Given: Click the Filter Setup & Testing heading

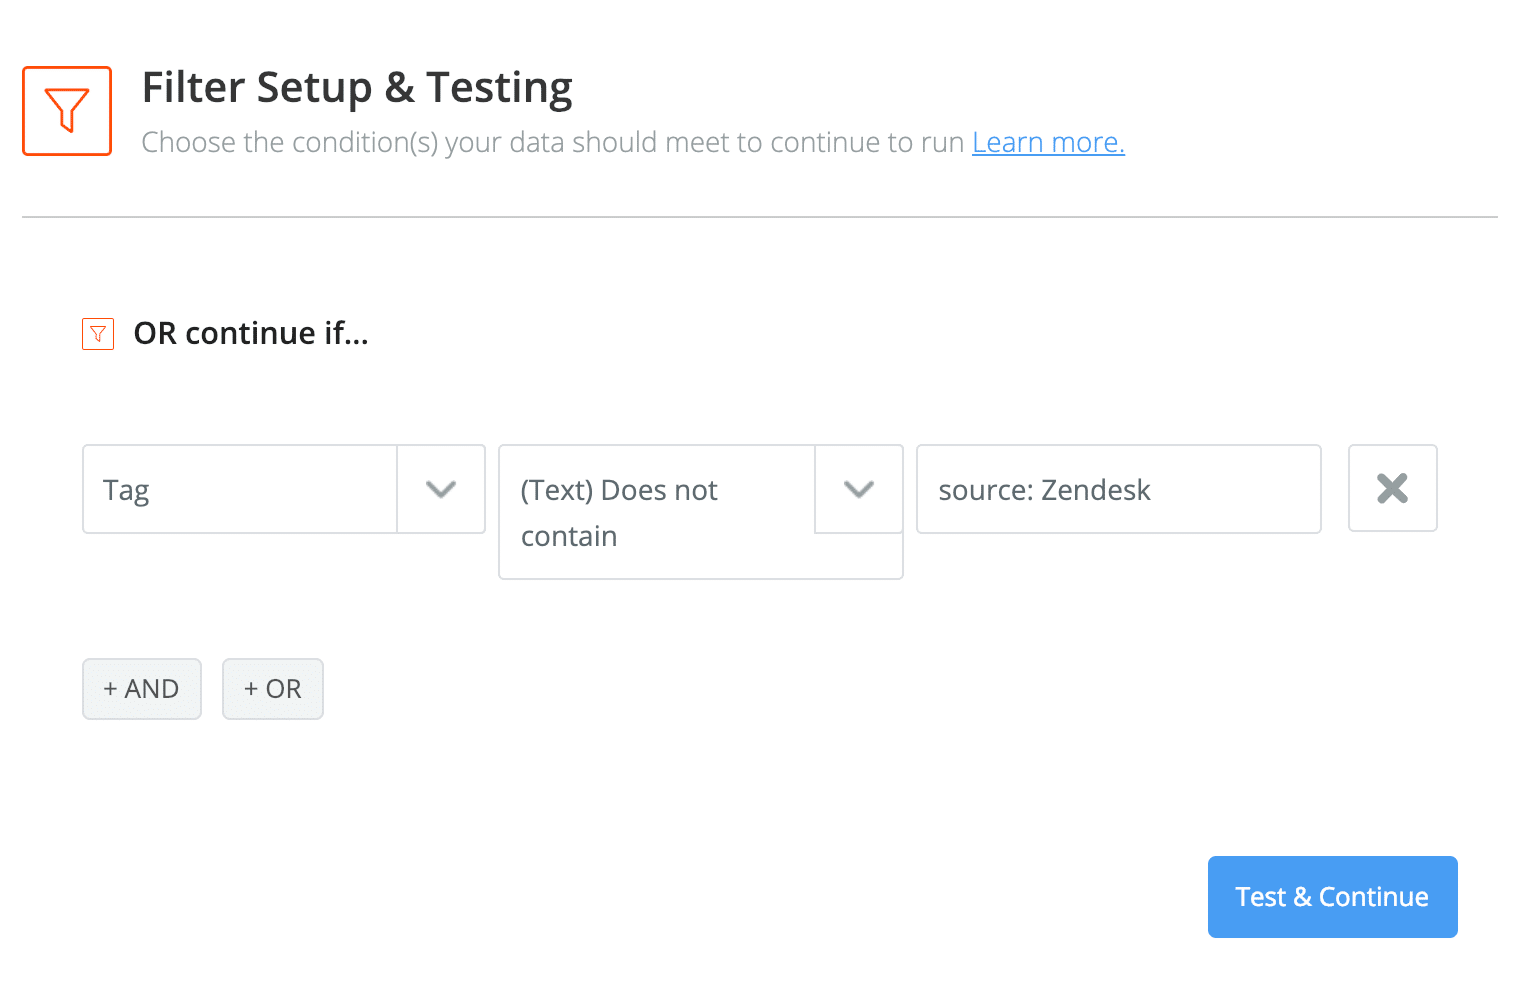Looking at the screenshot, I should click(x=357, y=88).
